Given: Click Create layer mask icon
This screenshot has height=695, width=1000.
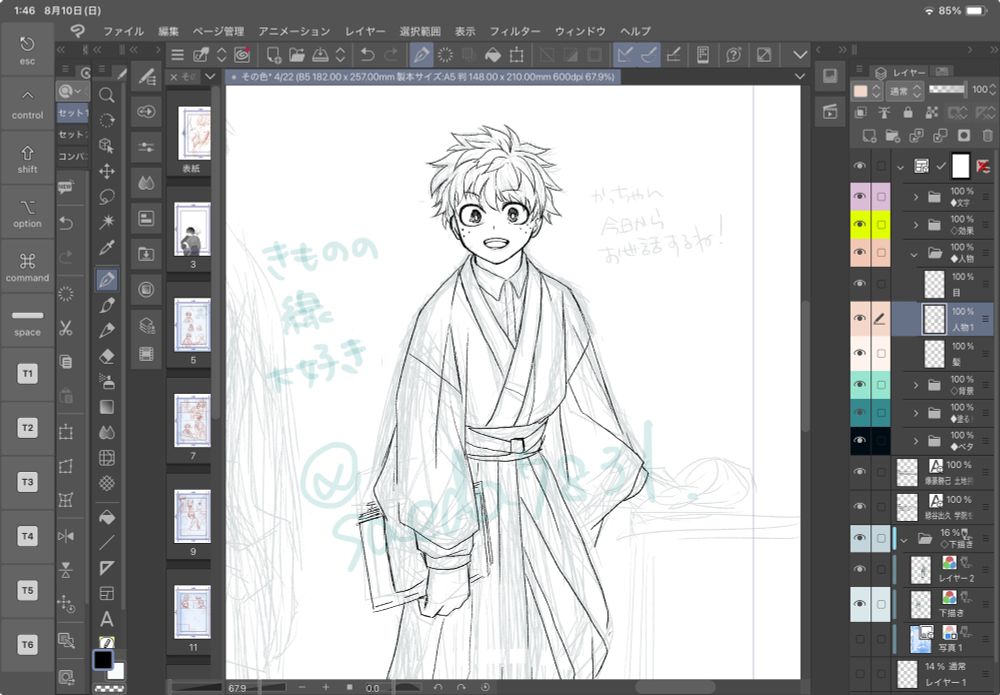Looking at the screenshot, I should 963,135.
